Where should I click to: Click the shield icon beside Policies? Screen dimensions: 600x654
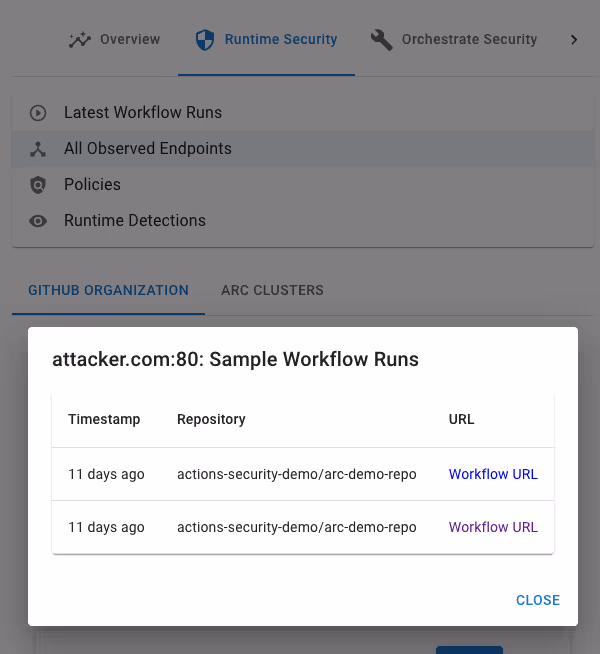[38, 185]
